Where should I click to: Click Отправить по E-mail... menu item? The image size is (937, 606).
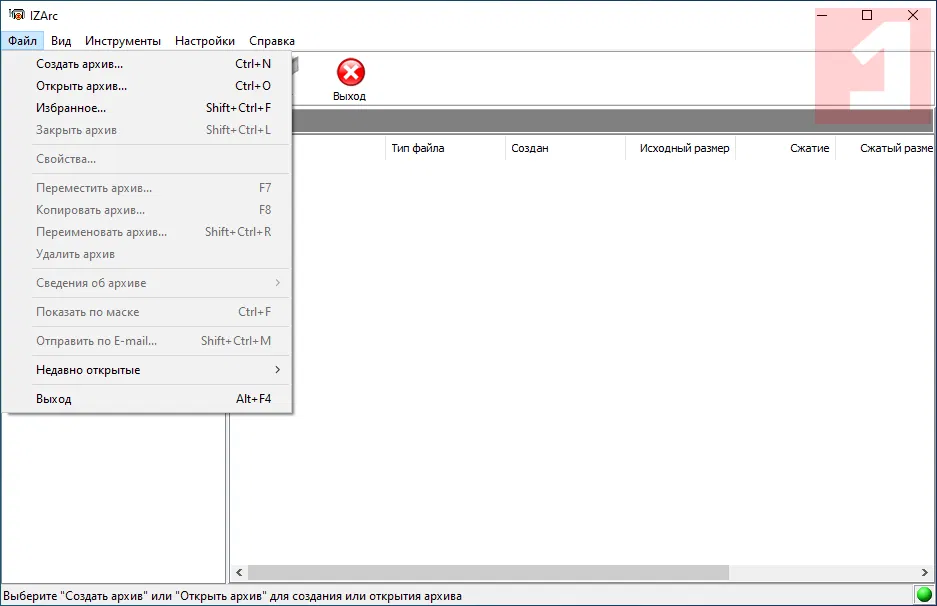coord(147,341)
